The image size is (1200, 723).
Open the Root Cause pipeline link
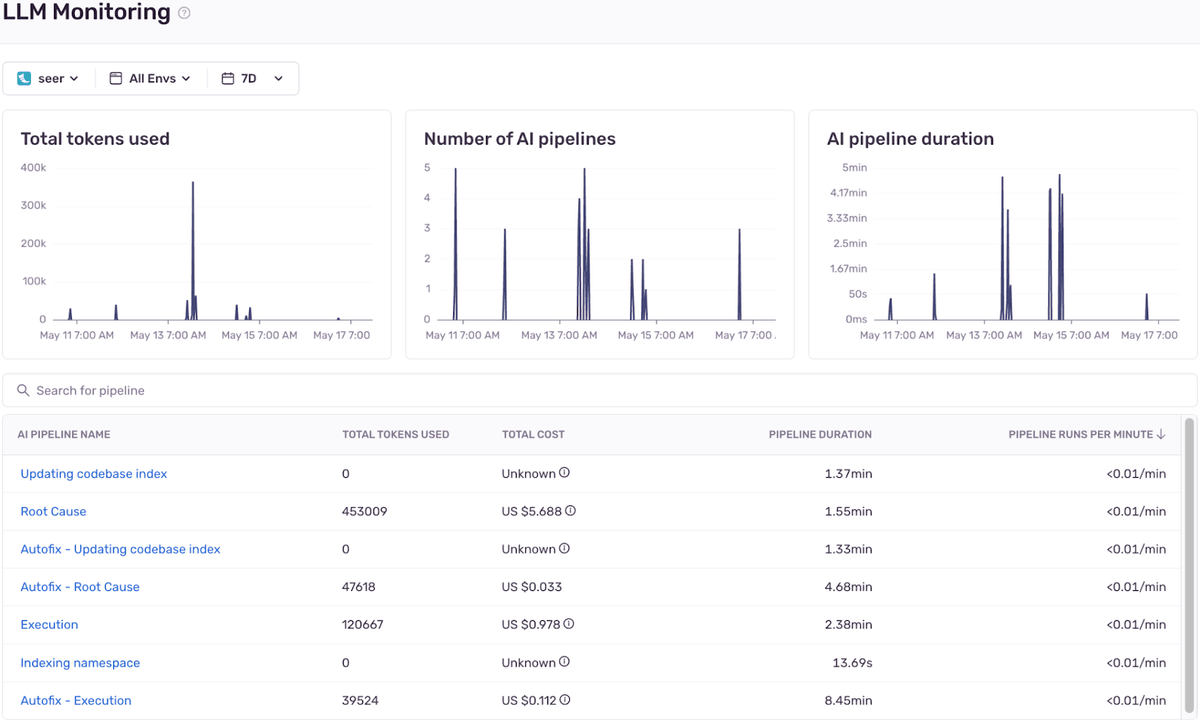point(53,511)
